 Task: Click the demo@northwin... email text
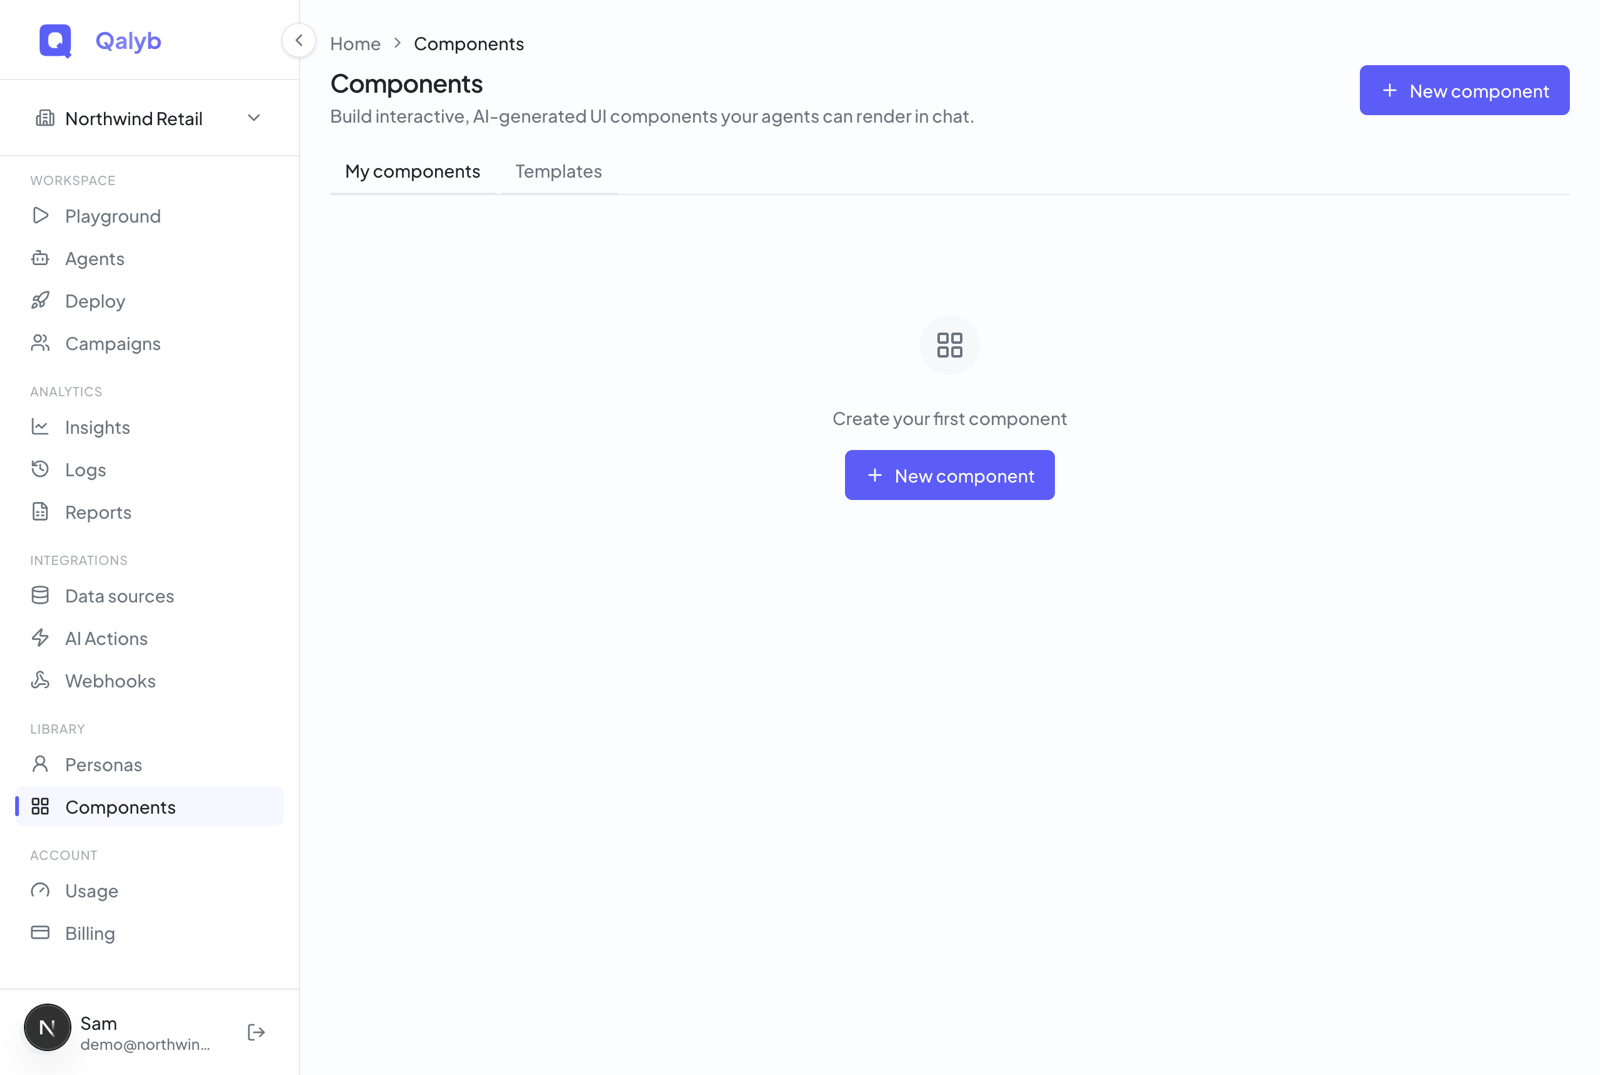[145, 1044]
